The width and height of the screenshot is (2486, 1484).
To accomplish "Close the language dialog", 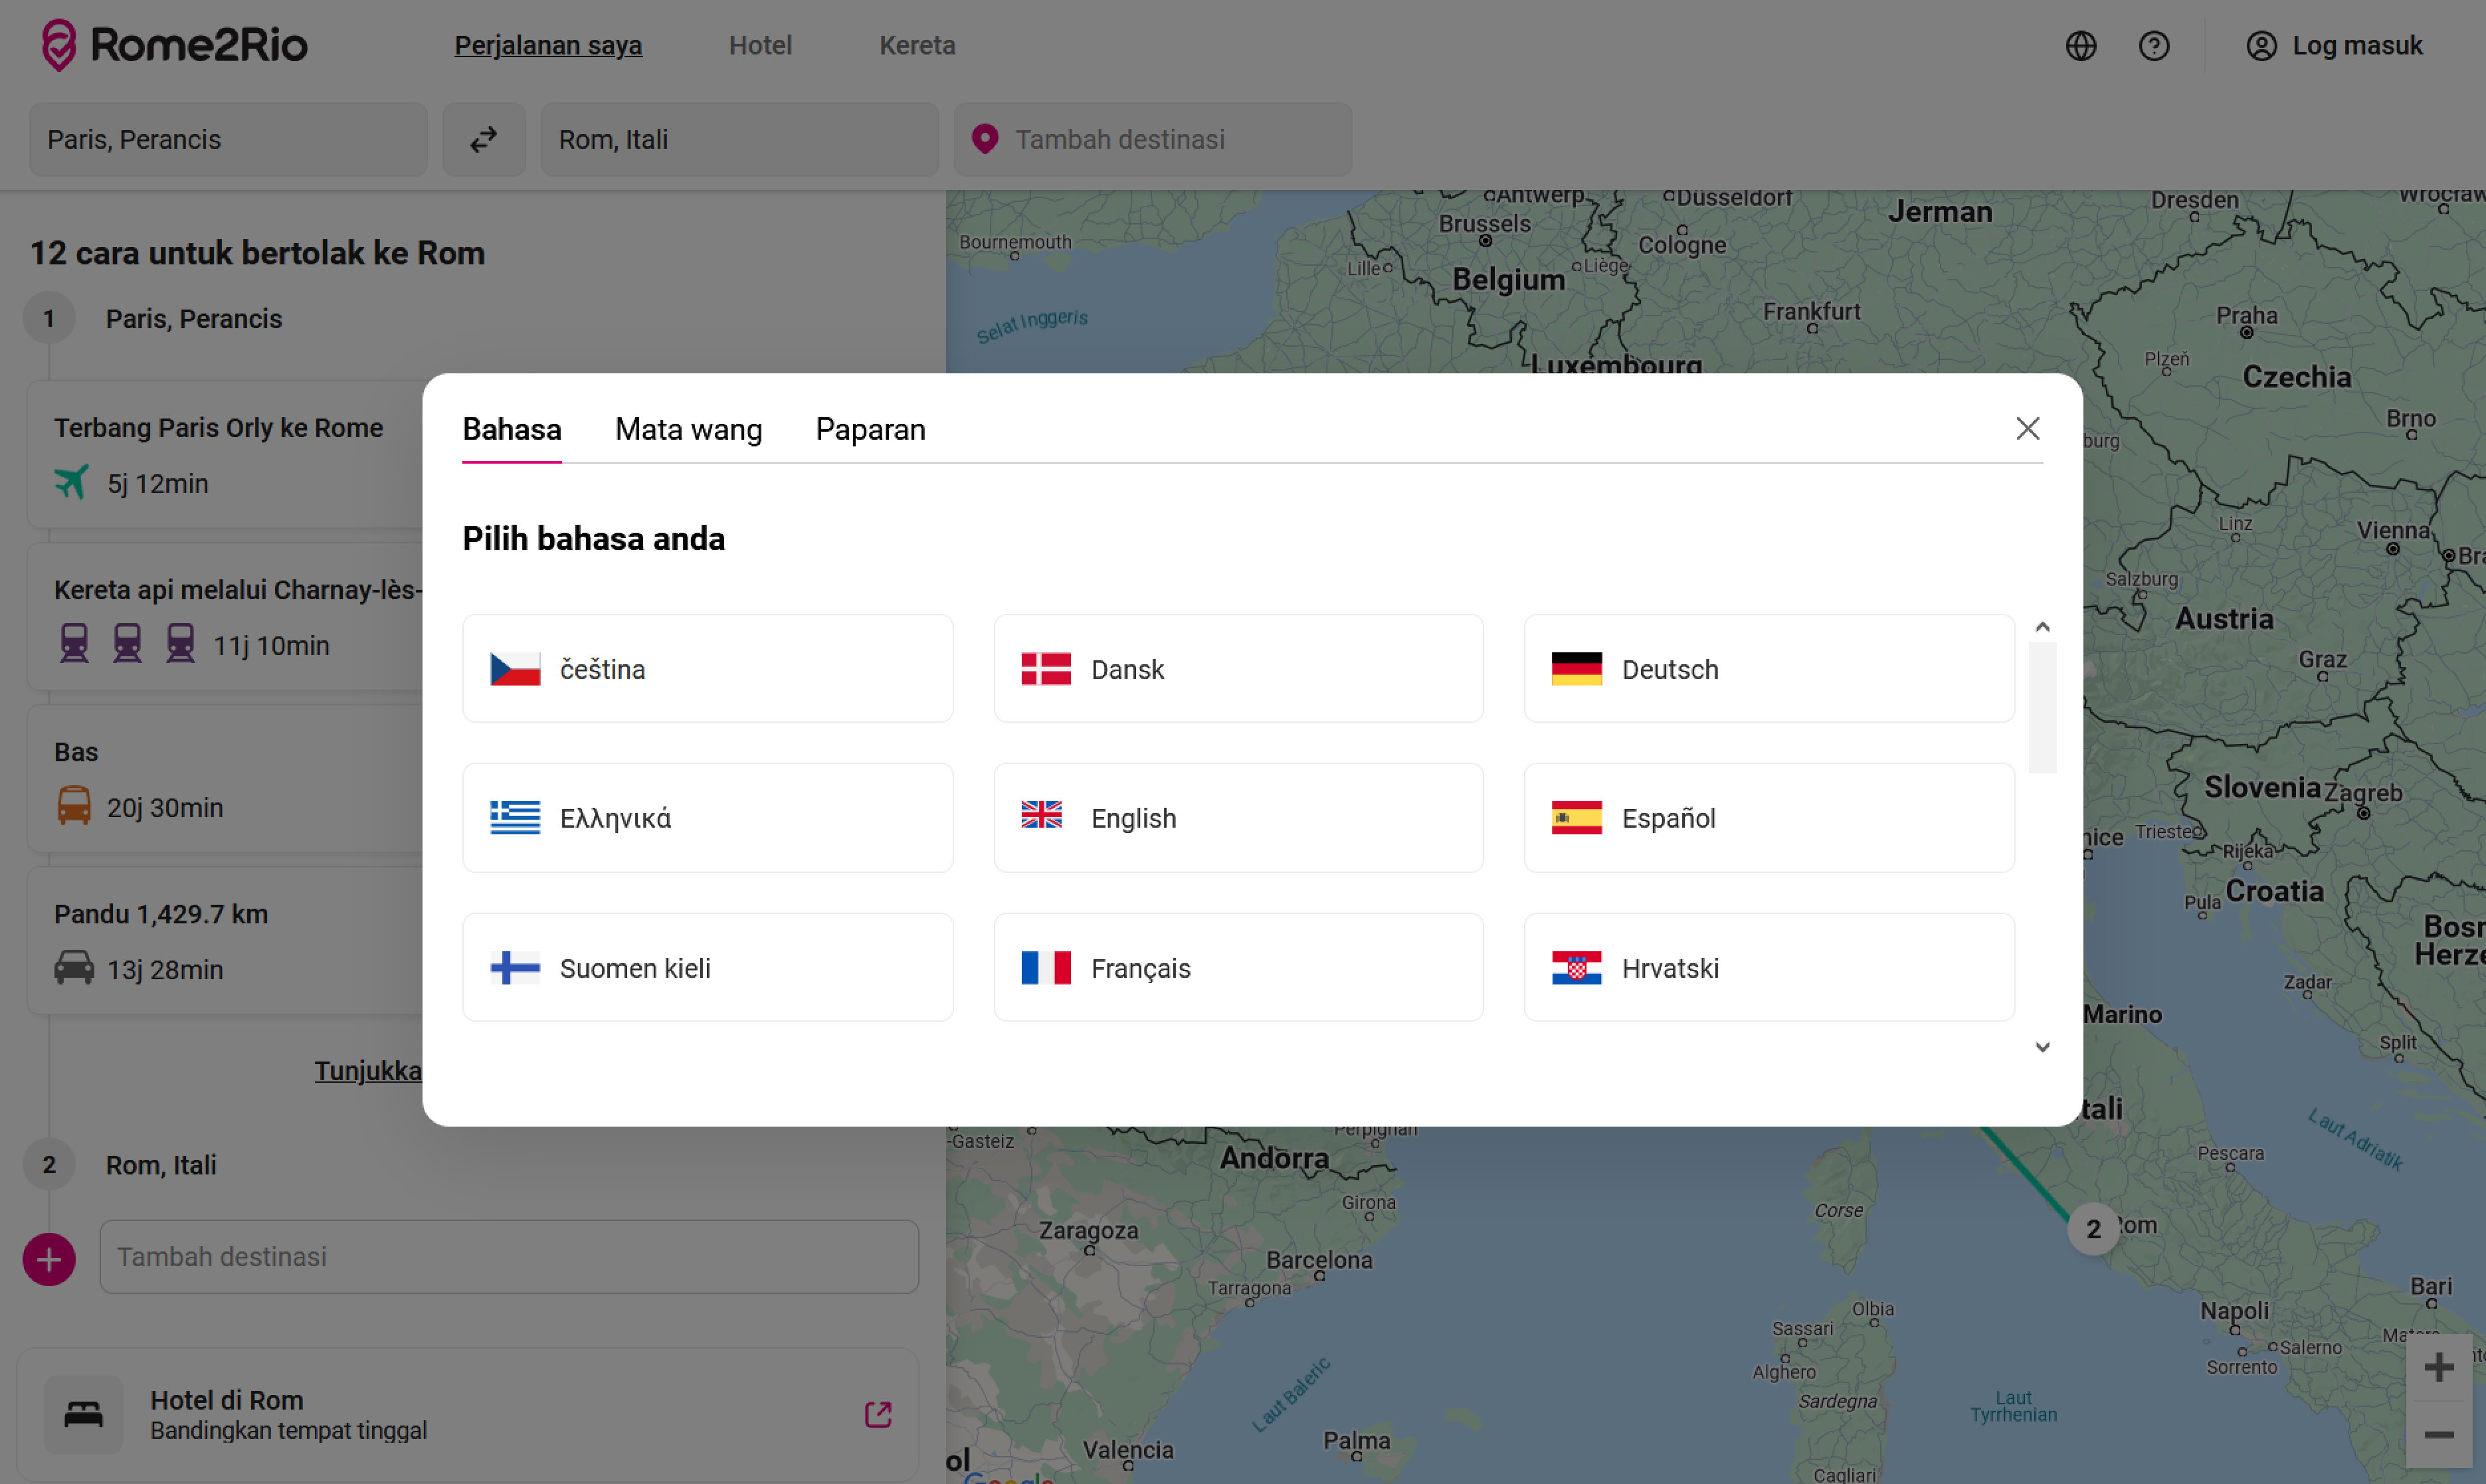I will (x=2027, y=429).
